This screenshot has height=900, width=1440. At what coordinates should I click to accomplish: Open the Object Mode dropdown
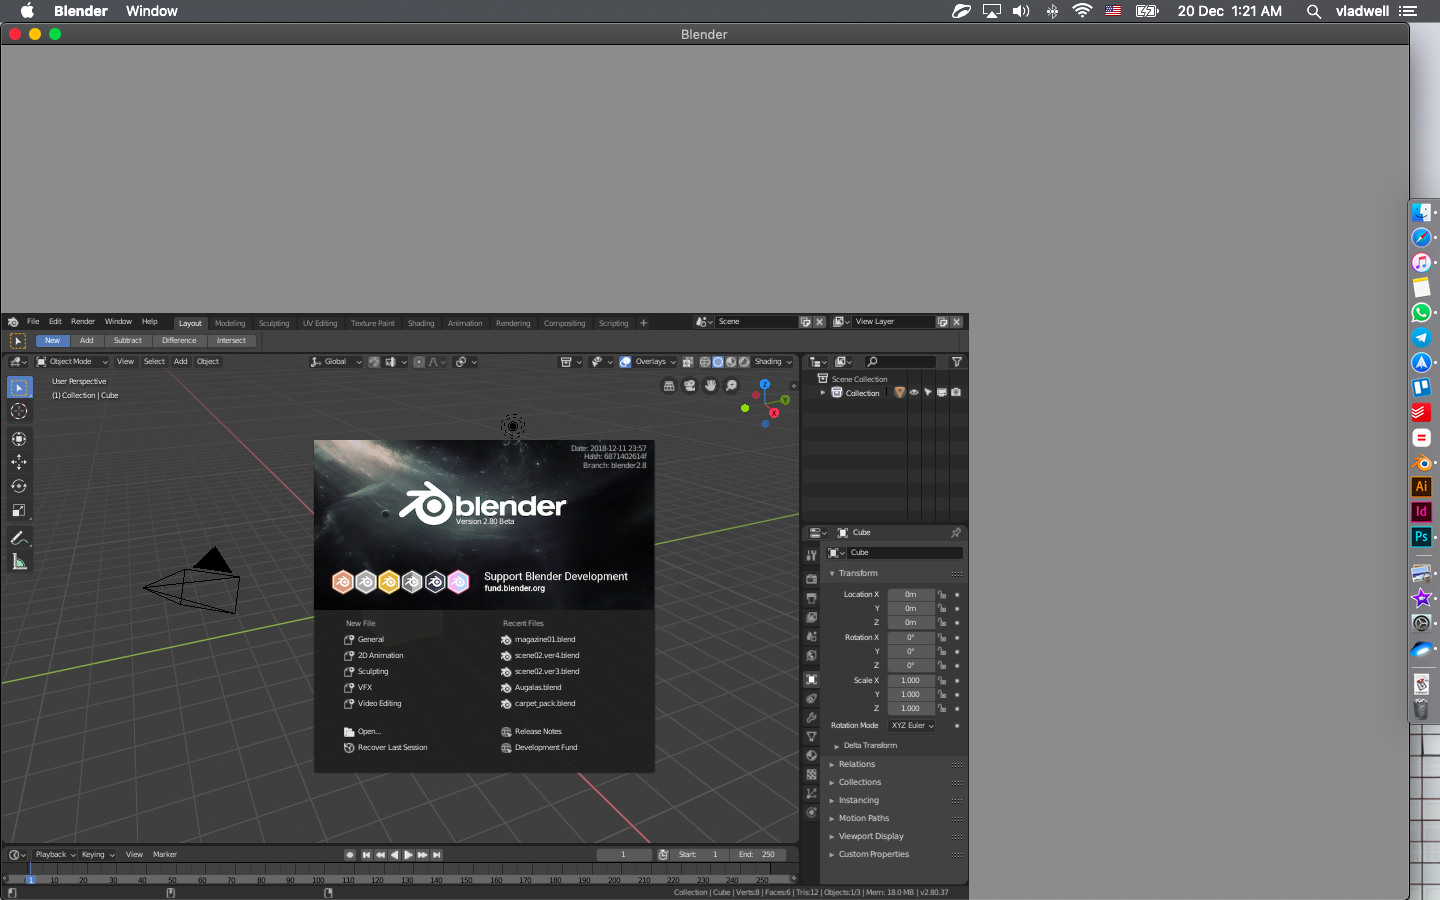(72, 362)
